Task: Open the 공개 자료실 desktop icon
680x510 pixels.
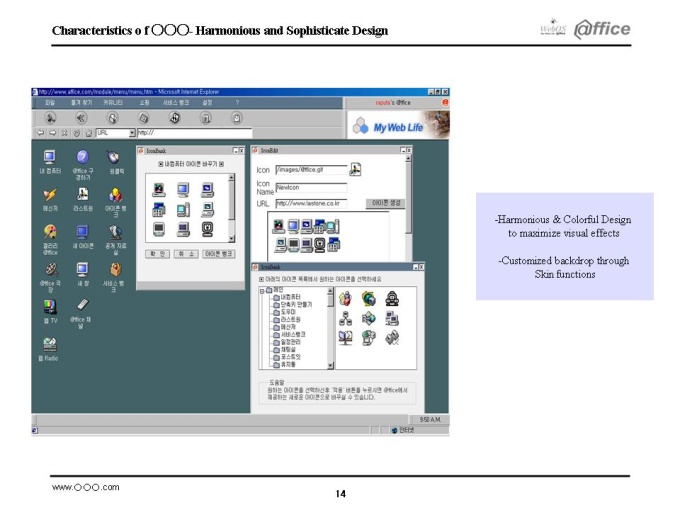Action: (x=115, y=232)
